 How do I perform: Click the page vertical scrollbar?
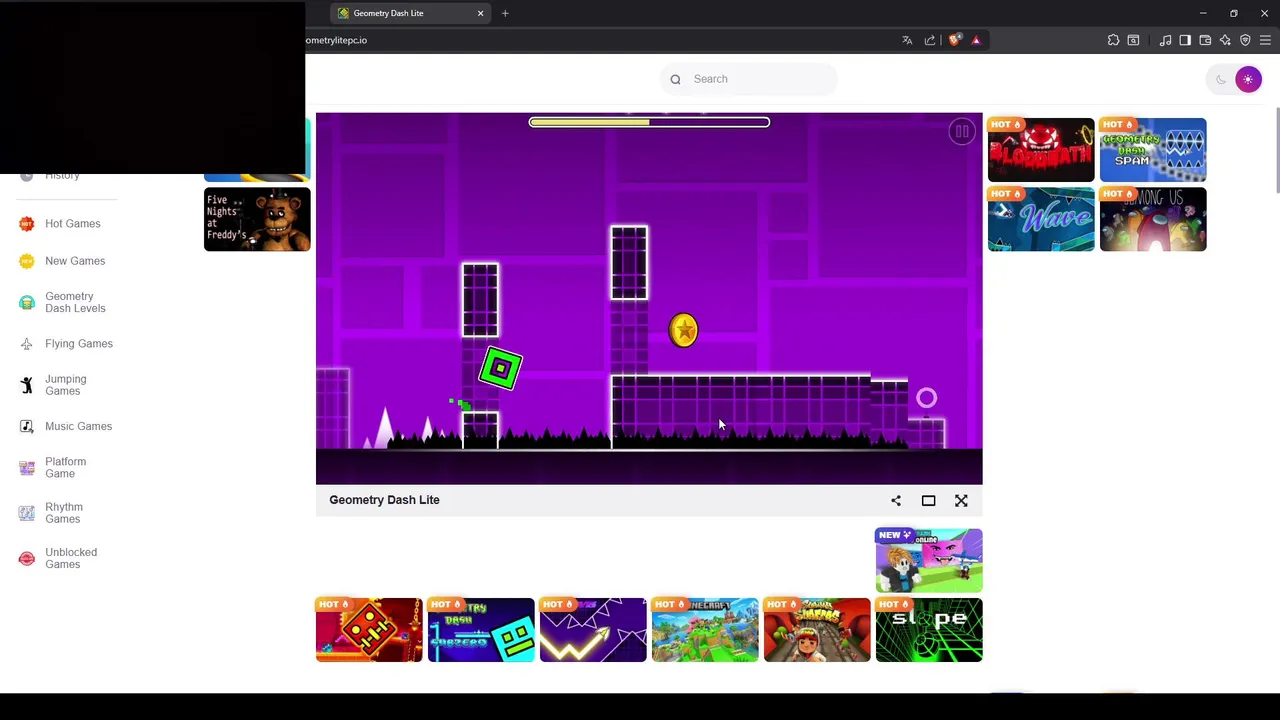point(1275,150)
